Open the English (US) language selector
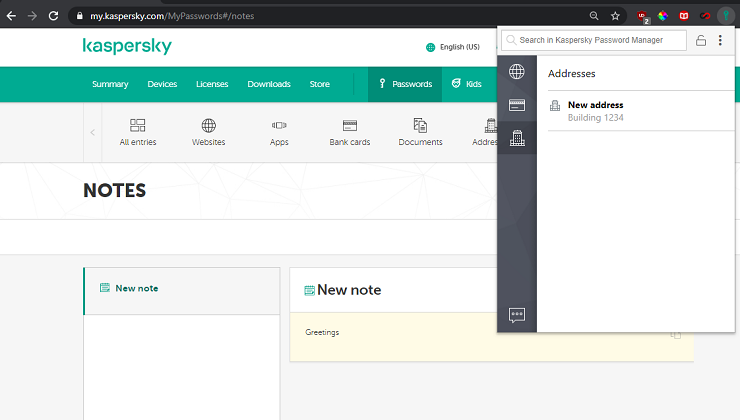 pos(453,47)
